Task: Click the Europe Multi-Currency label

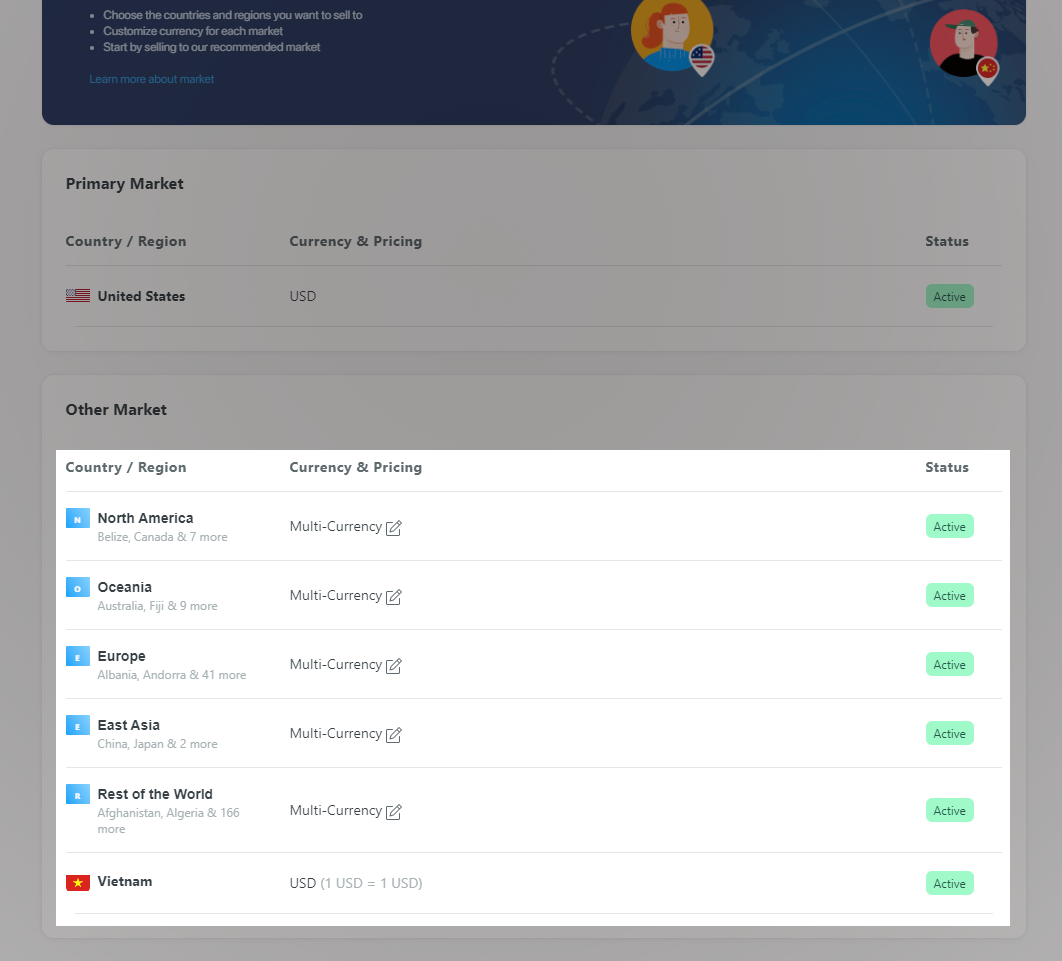Action: [x=336, y=665]
